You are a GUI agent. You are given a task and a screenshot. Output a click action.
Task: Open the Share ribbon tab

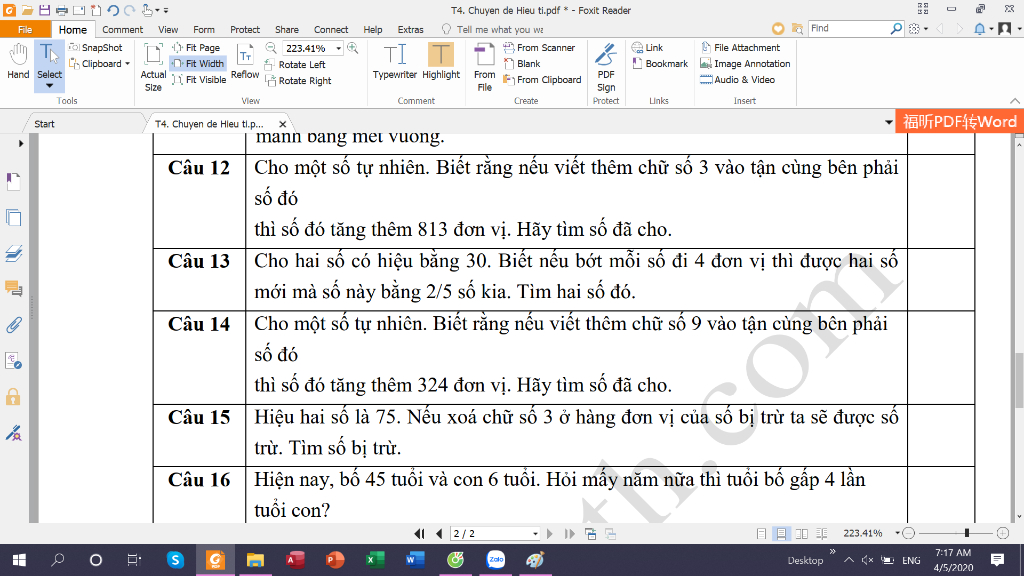(287, 29)
